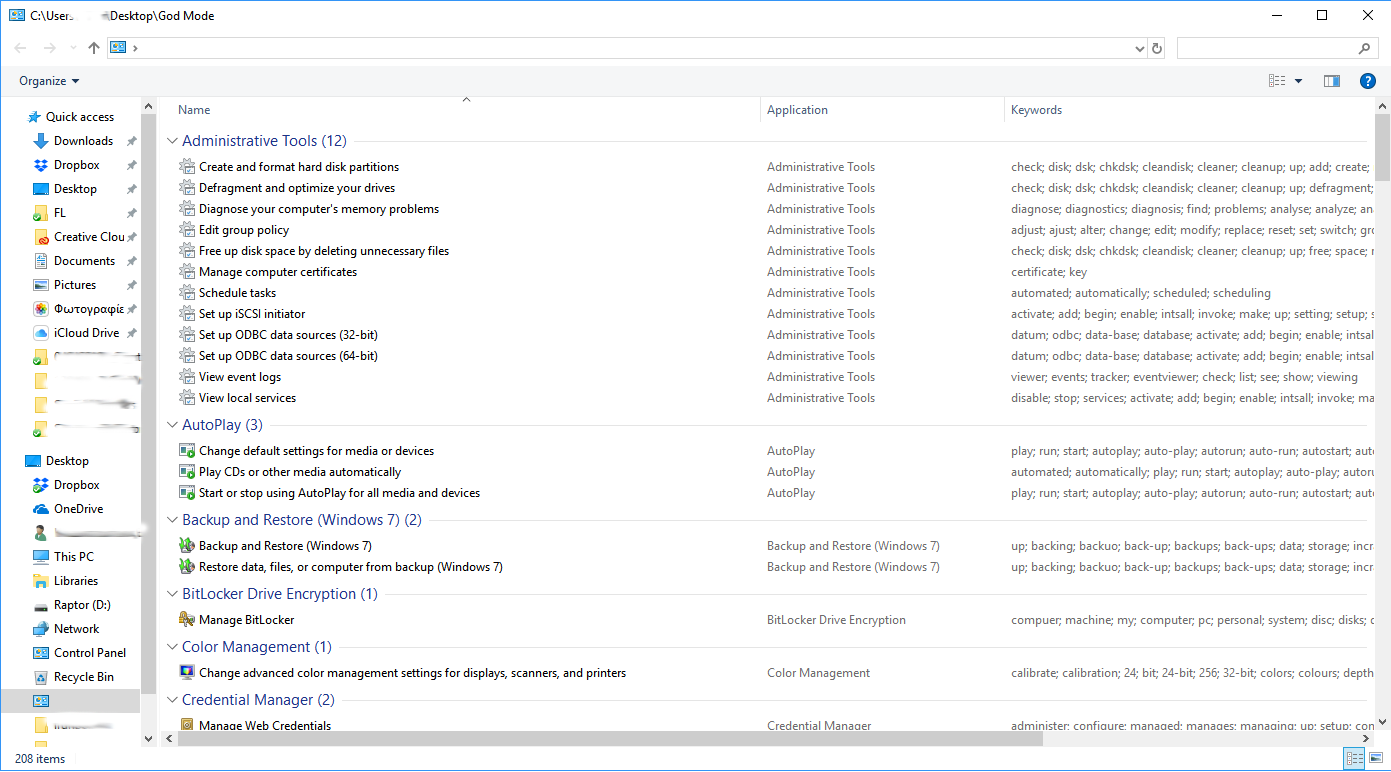Click the vertical scrollbar of the file list
This screenshot has width=1391, height=772.
(x=1383, y=150)
